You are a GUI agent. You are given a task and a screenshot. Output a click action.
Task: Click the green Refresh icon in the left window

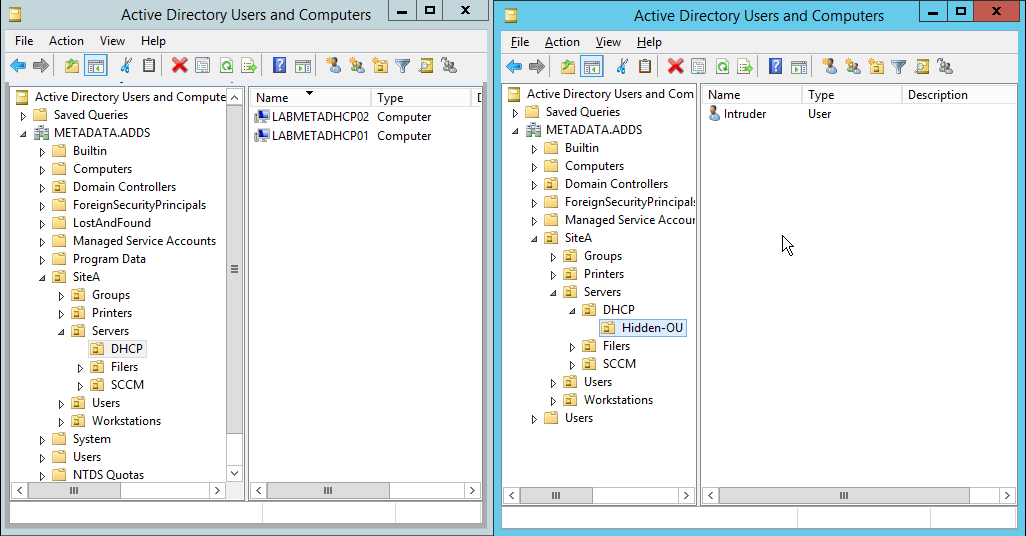(x=226, y=65)
